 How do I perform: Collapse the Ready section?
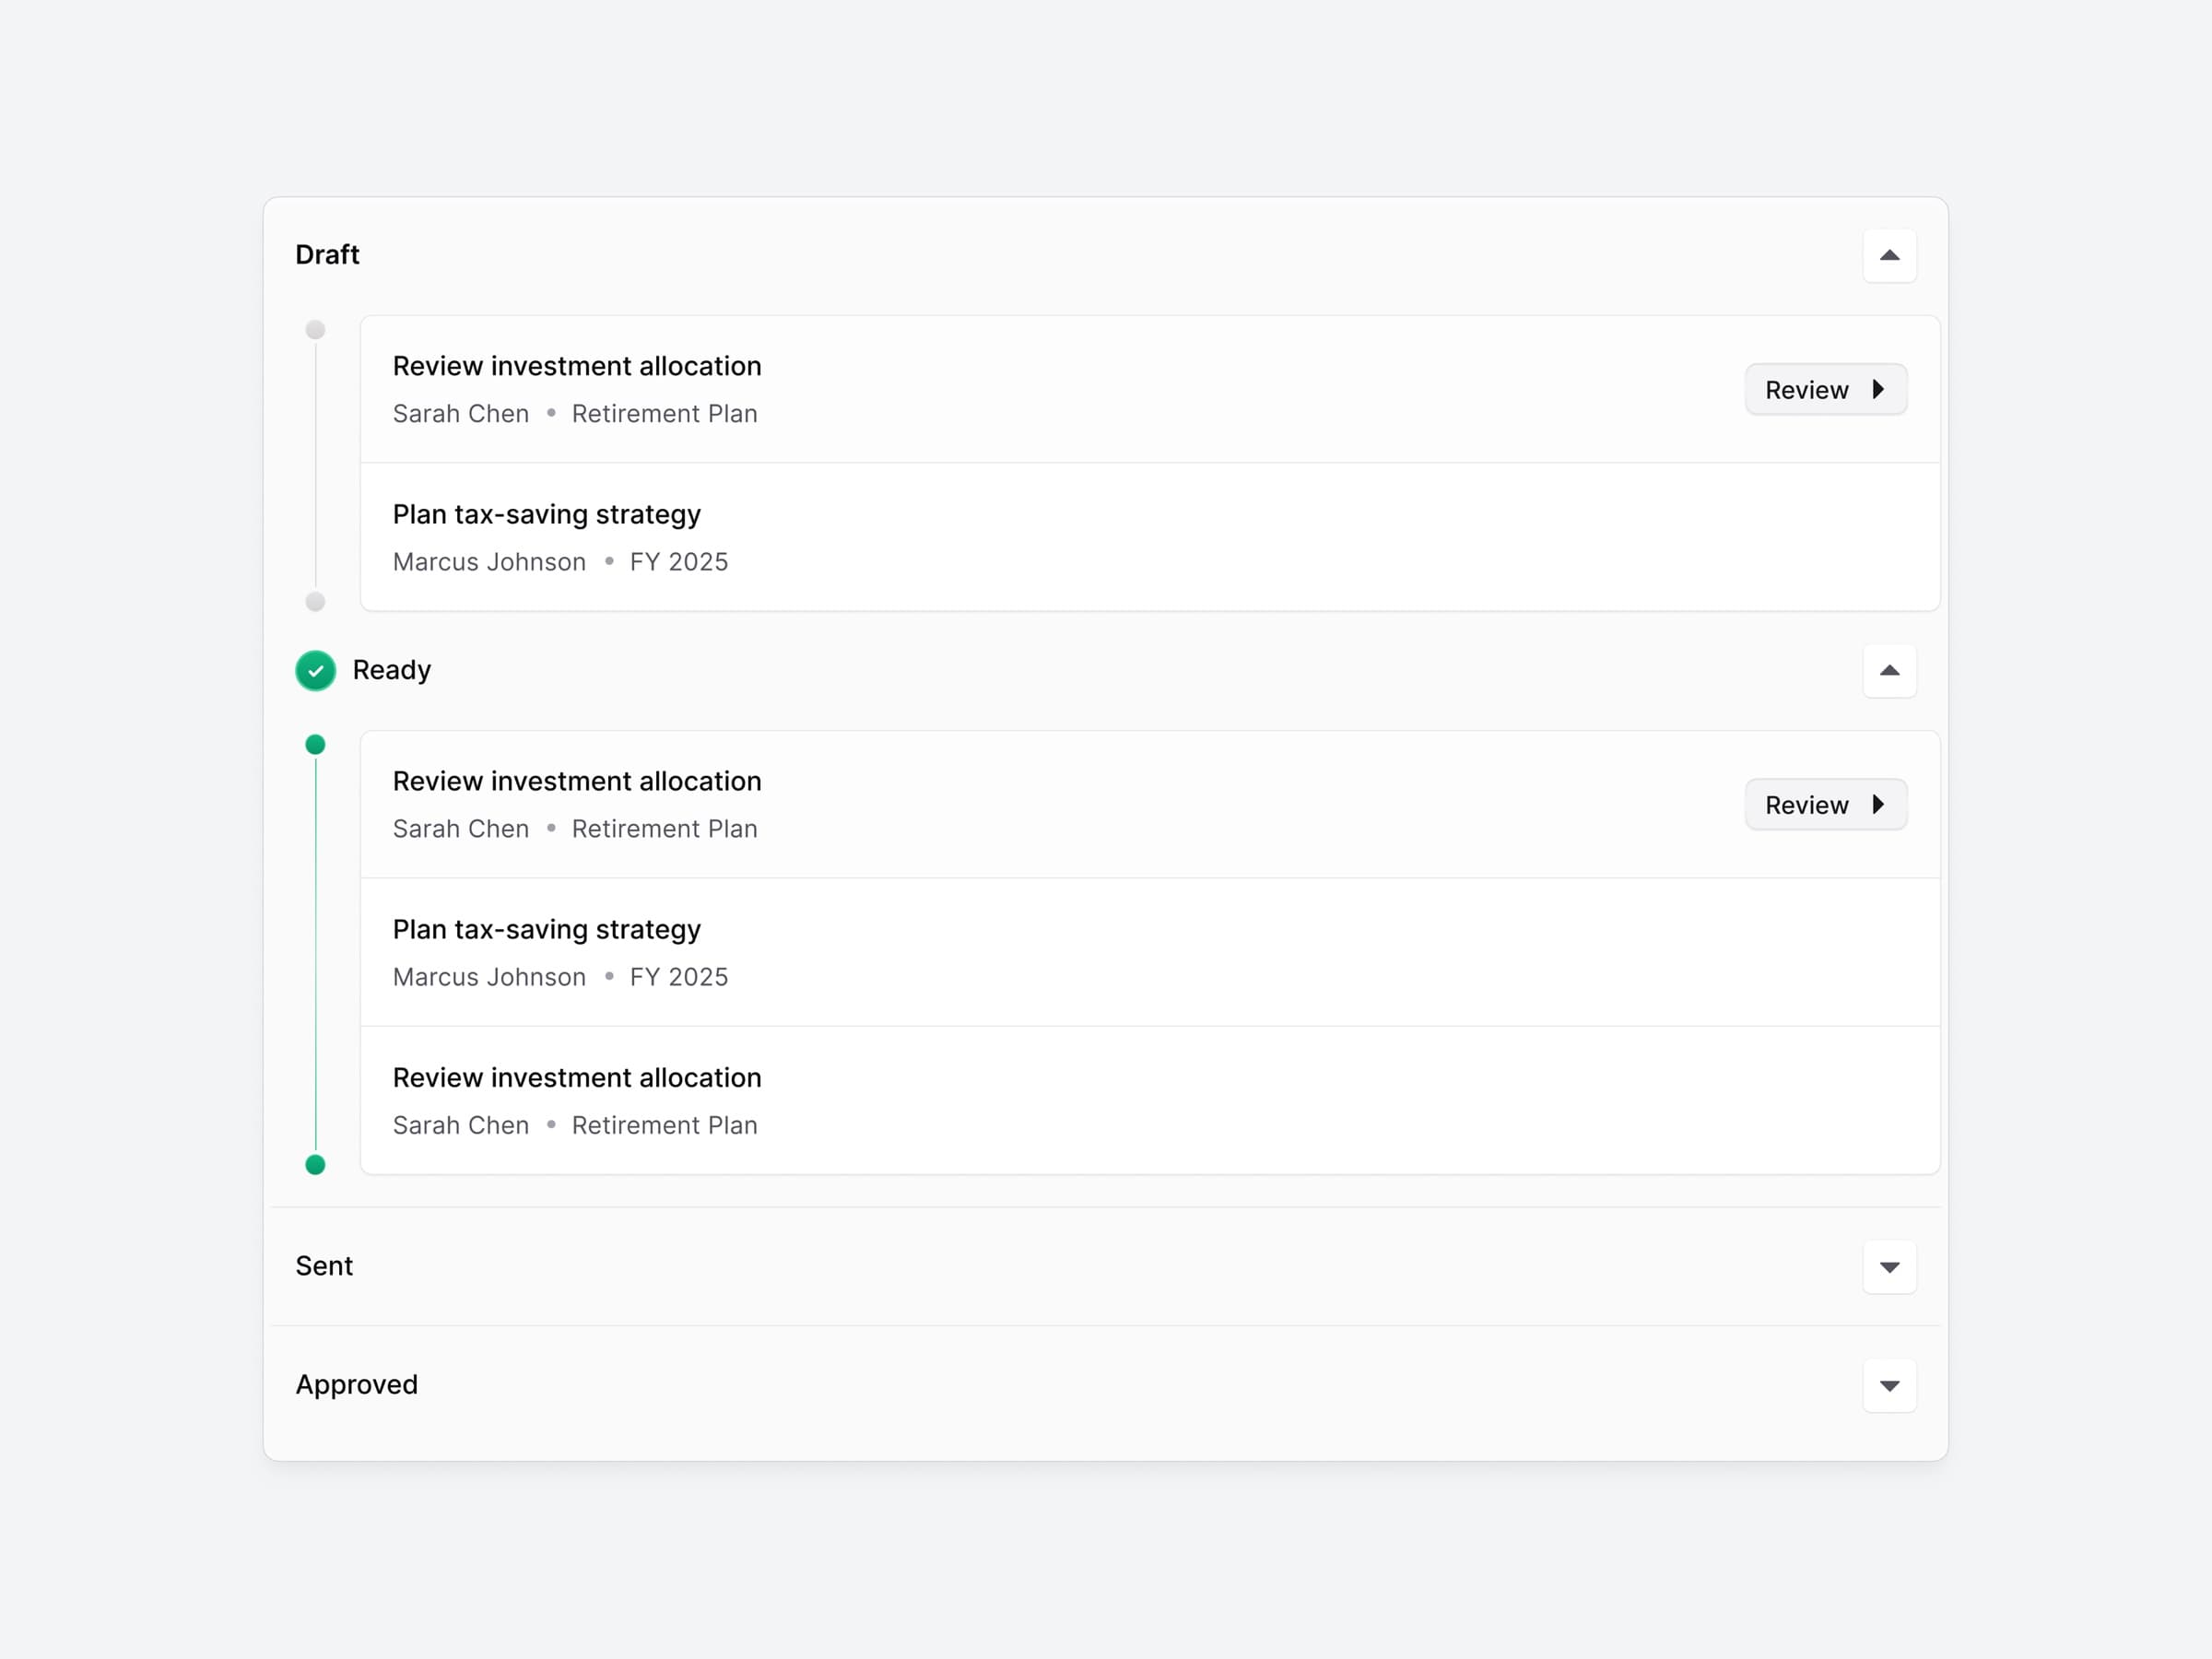[1889, 670]
